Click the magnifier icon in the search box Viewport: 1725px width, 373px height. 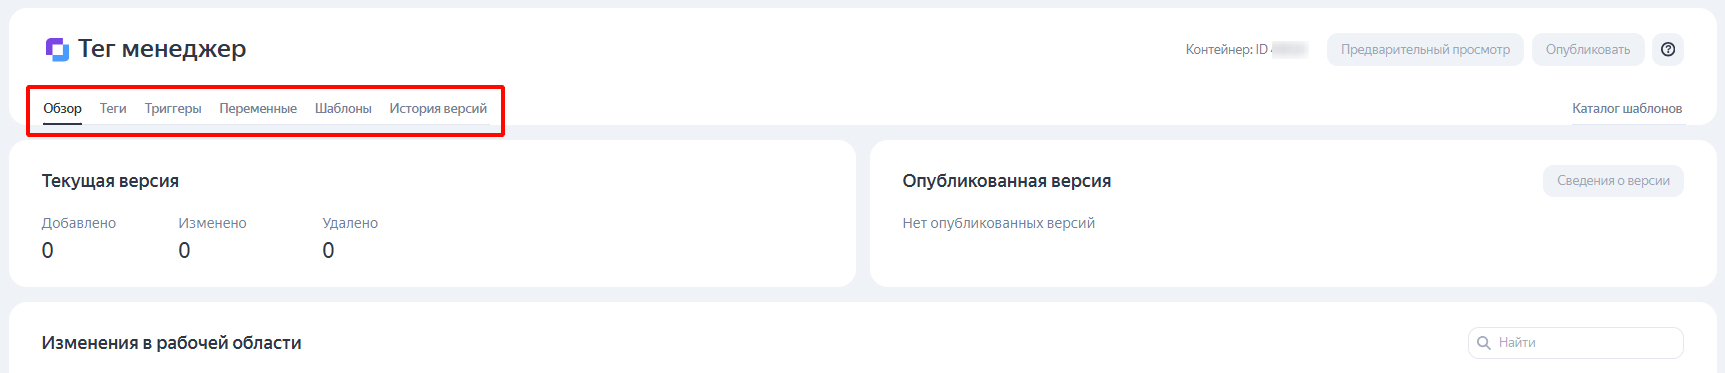tap(1484, 343)
